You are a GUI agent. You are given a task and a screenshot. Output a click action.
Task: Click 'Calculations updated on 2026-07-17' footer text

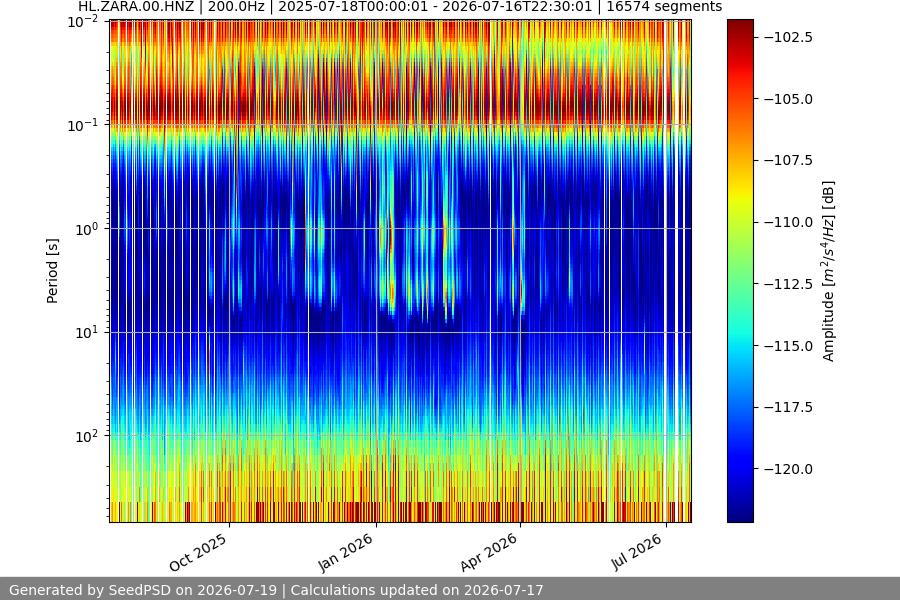pos(417,590)
